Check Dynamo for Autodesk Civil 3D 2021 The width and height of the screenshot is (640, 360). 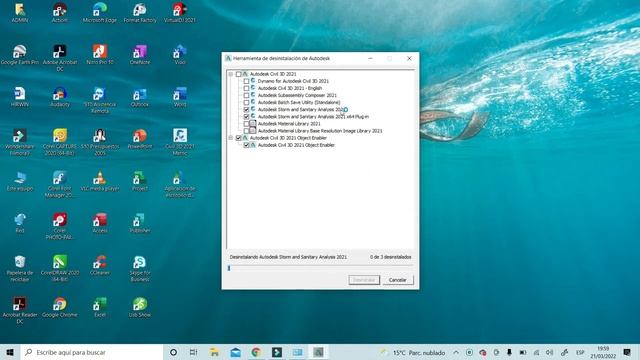click(x=246, y=81)
